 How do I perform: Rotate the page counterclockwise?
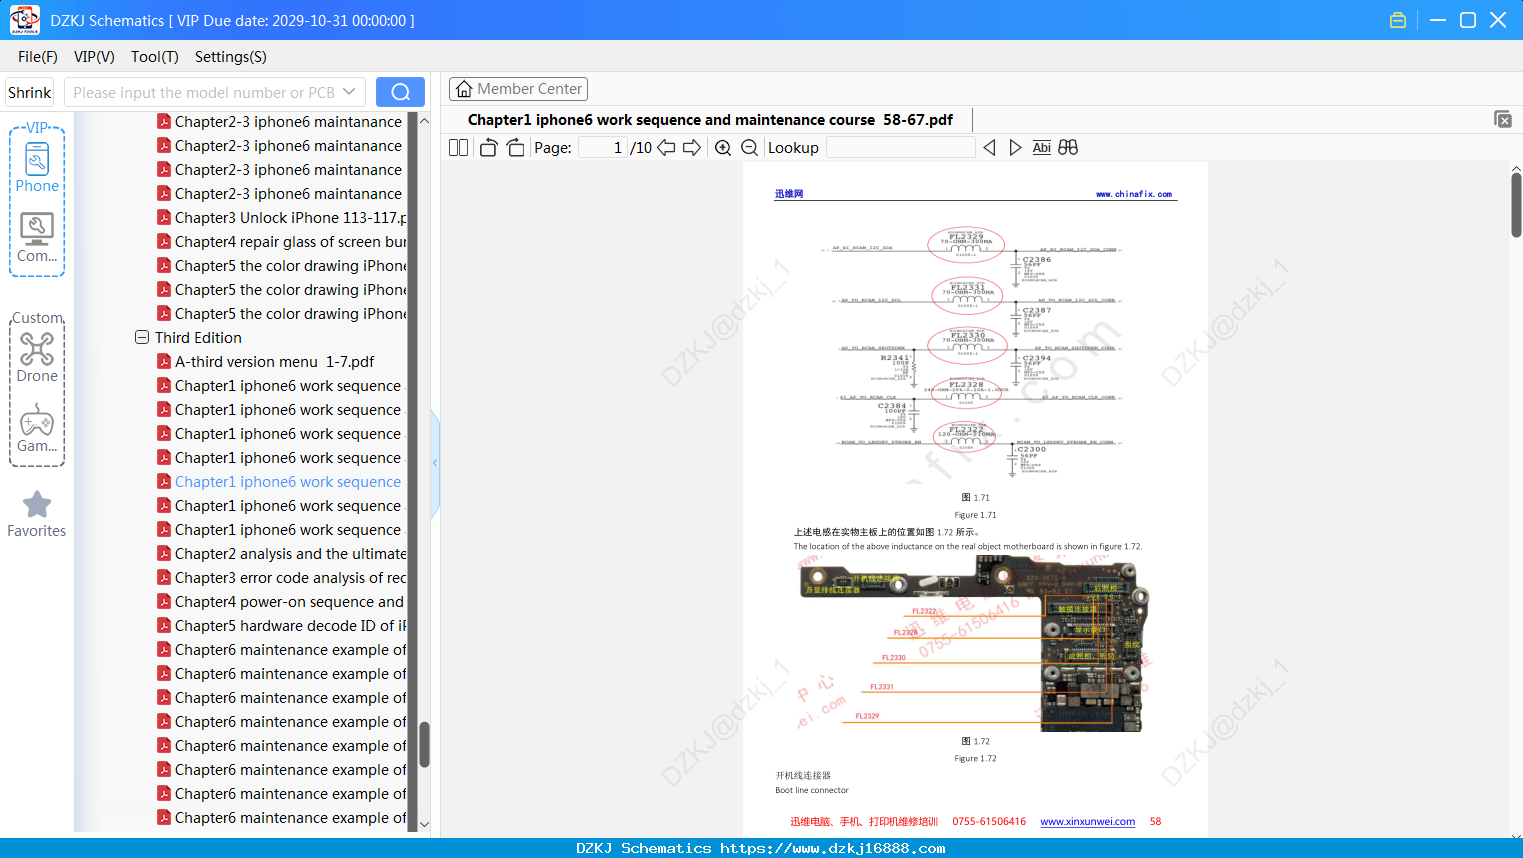click(488, 148)
